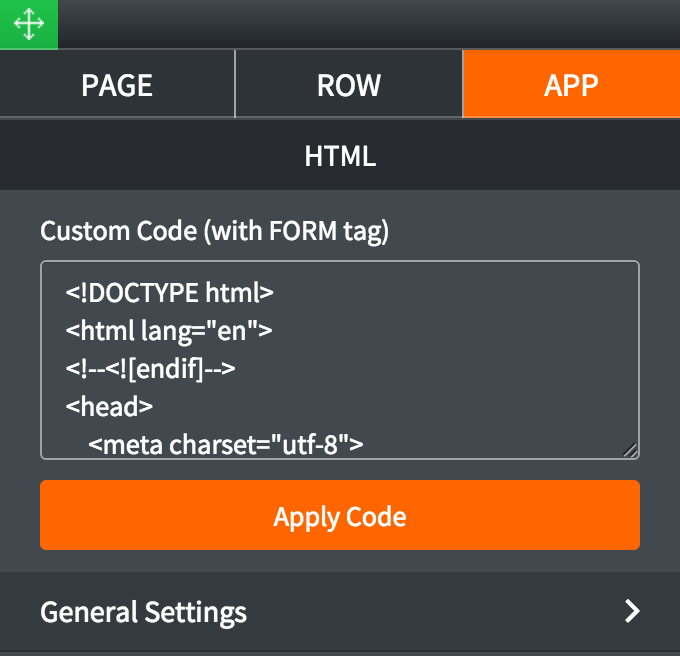This screenshot has height=656, width=680.
Task: Place cursor on the DOCTYPE html line
Action: (x=170, y=292)
